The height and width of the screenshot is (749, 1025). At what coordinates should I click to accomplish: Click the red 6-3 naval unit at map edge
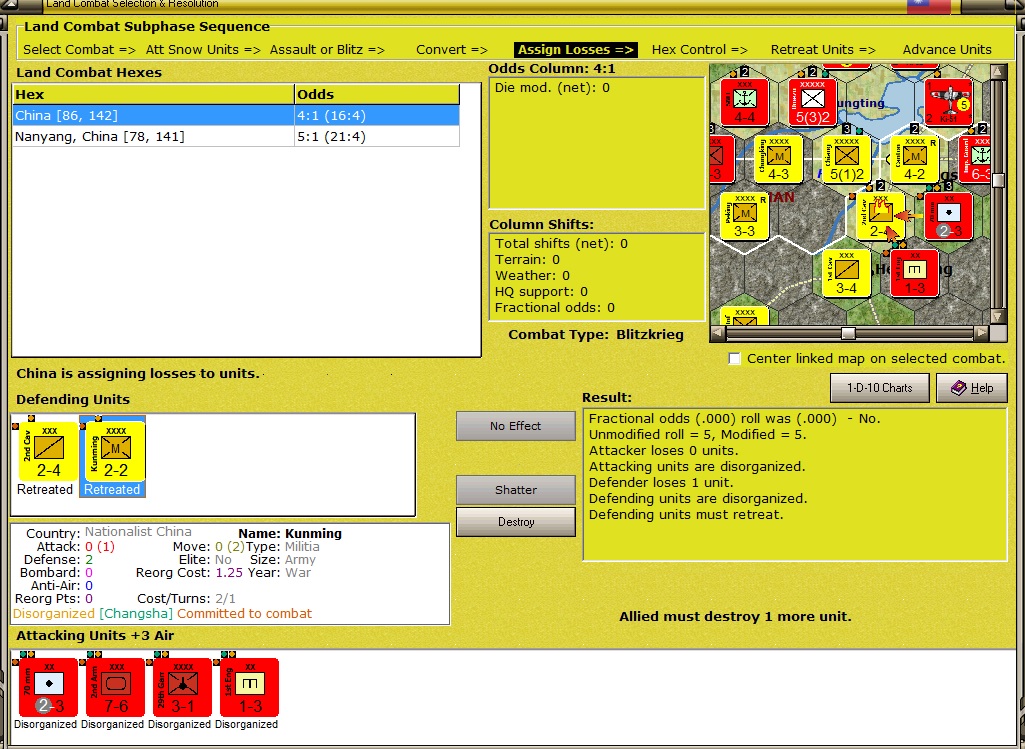click(975, 159)
